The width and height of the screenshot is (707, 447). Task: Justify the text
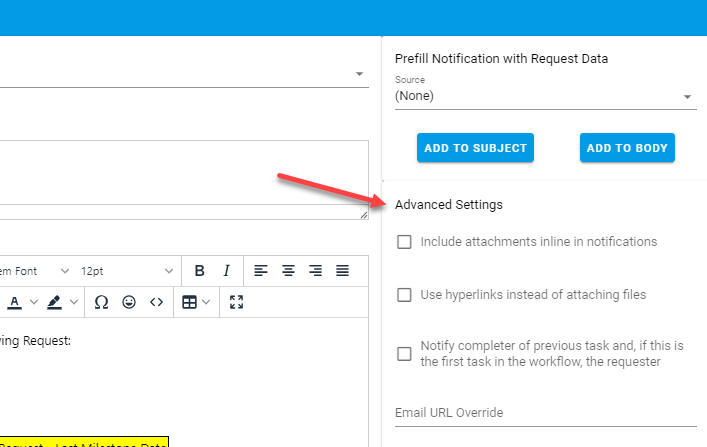point(342,271)
